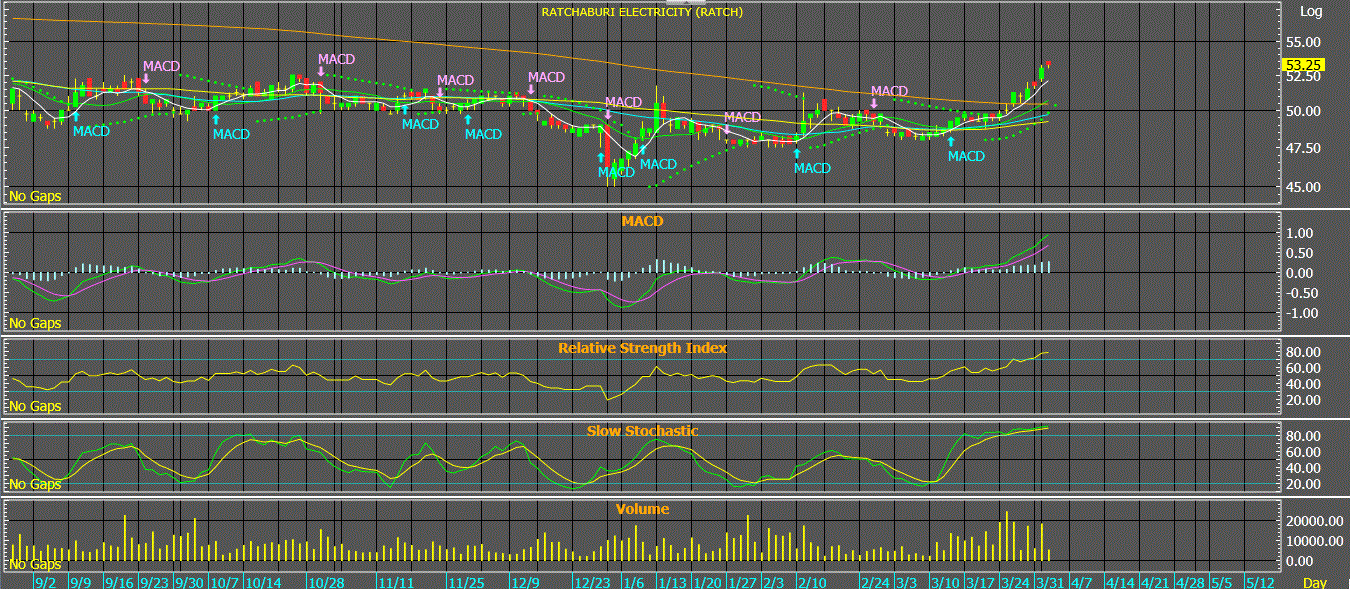Click the 5/12 date label
The width and height of the screenshot is (1350, 589).
1260,582
